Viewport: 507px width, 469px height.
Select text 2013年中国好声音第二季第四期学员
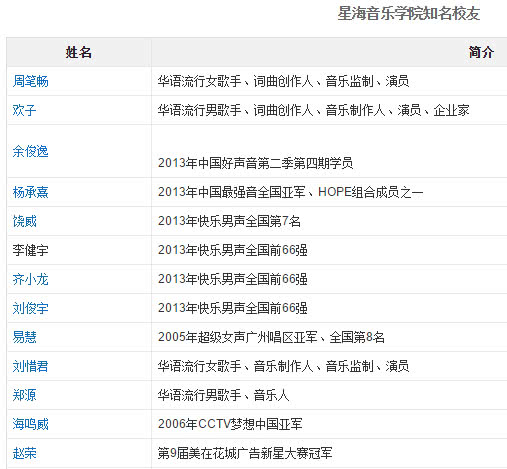point(255,163)
